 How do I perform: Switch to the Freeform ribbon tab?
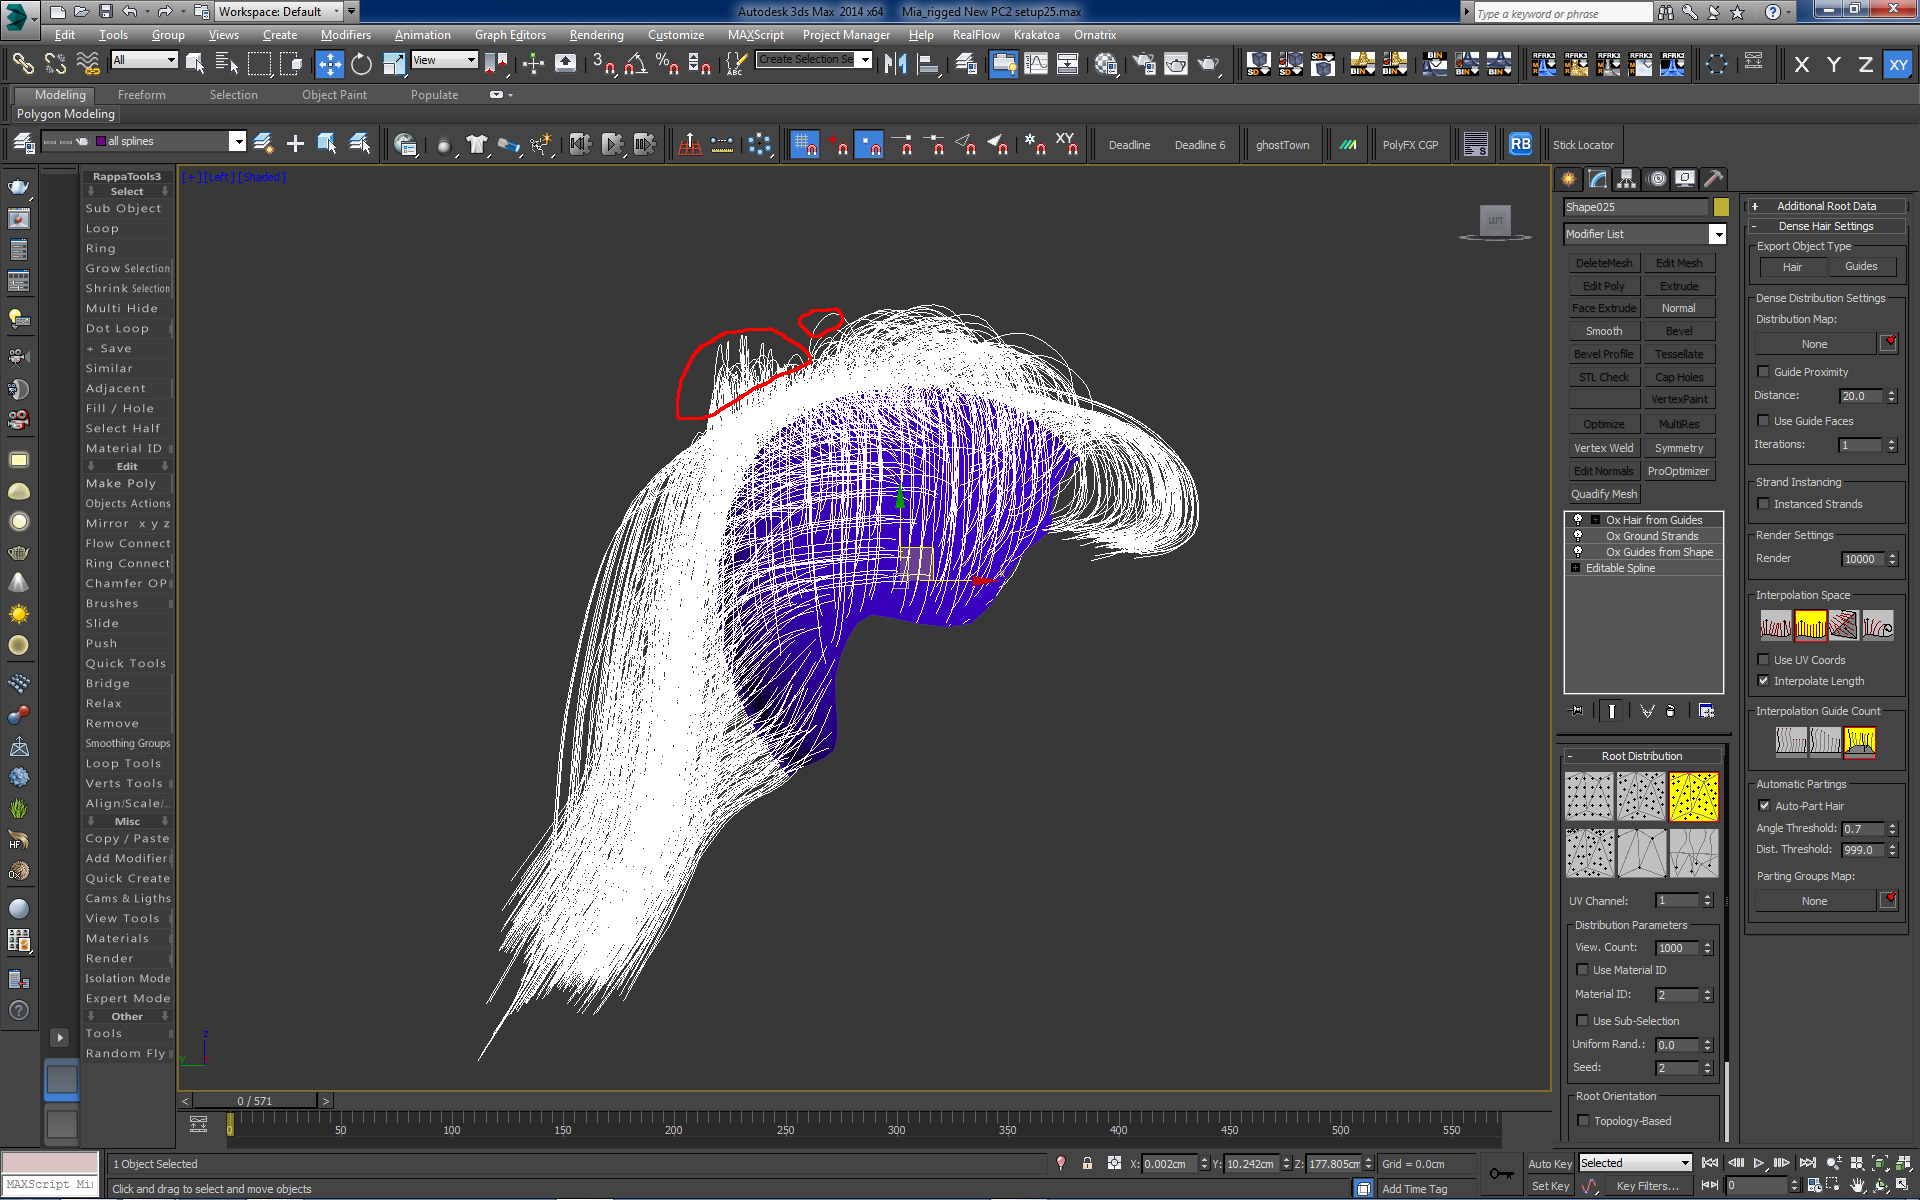pos(141,95)
